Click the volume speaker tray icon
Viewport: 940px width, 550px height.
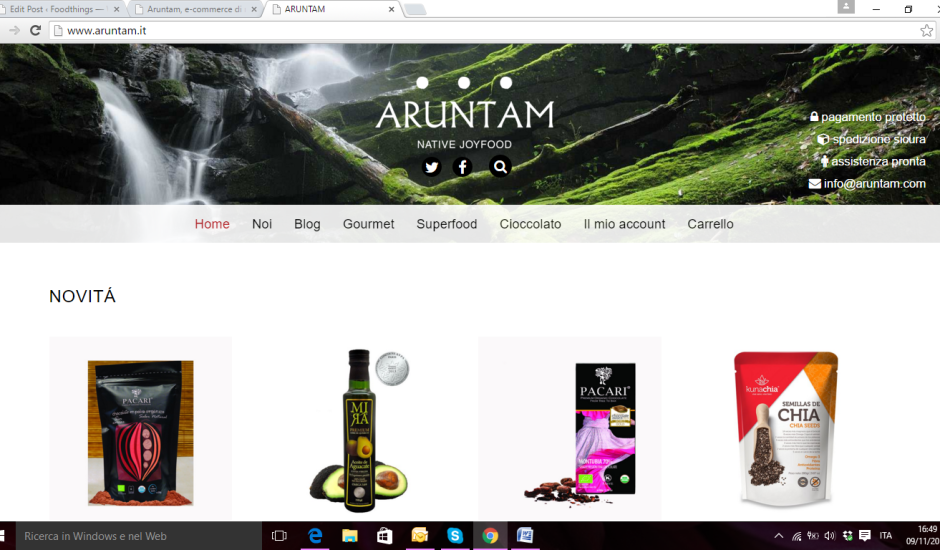point(830,536)
